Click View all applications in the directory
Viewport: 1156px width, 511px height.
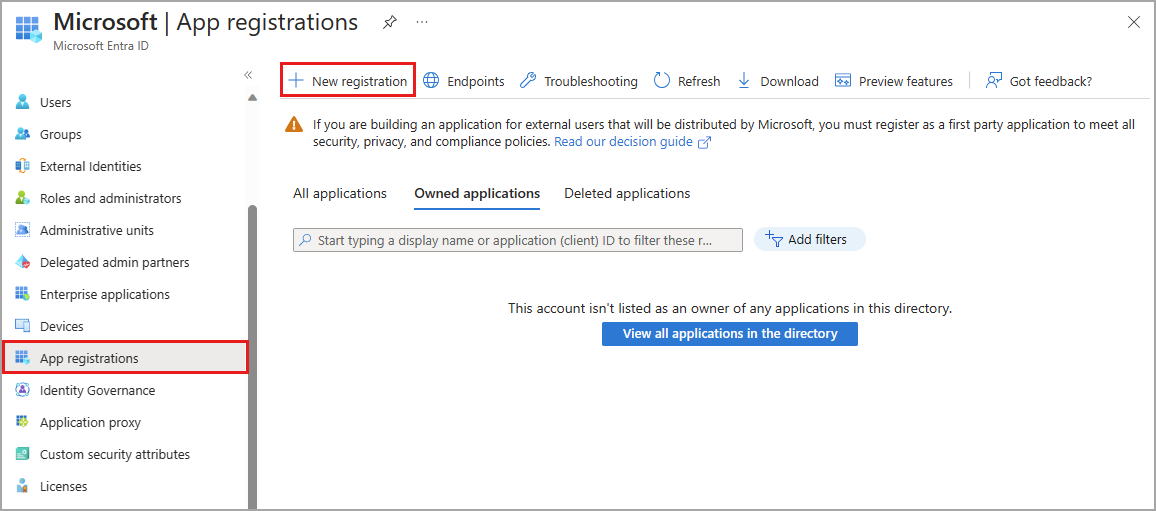[x=730, y=334]
